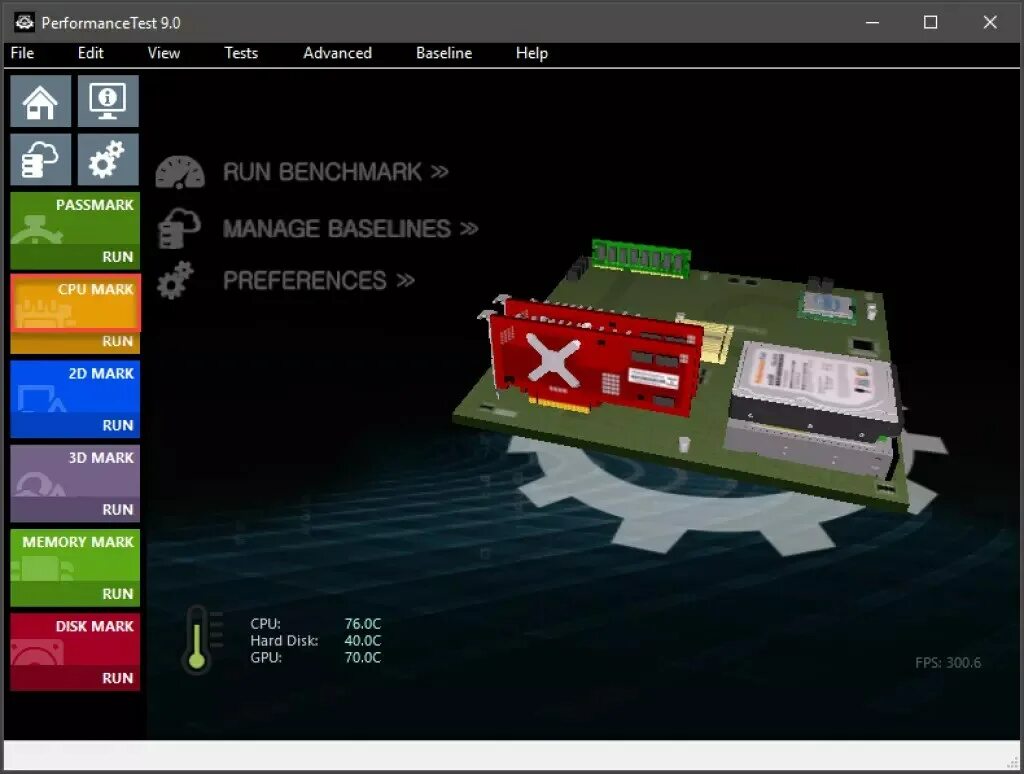Image resolution: width=1024 pixels, height=774 pixels.
Task: Open the System Information monitor icon
Action: pyautogui.click(x=108, y=101)
